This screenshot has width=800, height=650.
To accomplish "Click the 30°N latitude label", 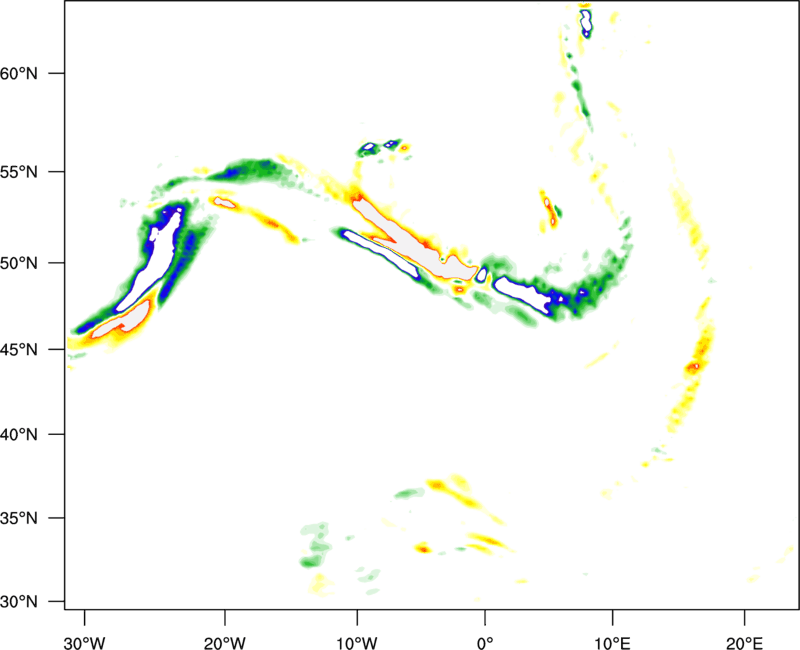I will (19, 602).
